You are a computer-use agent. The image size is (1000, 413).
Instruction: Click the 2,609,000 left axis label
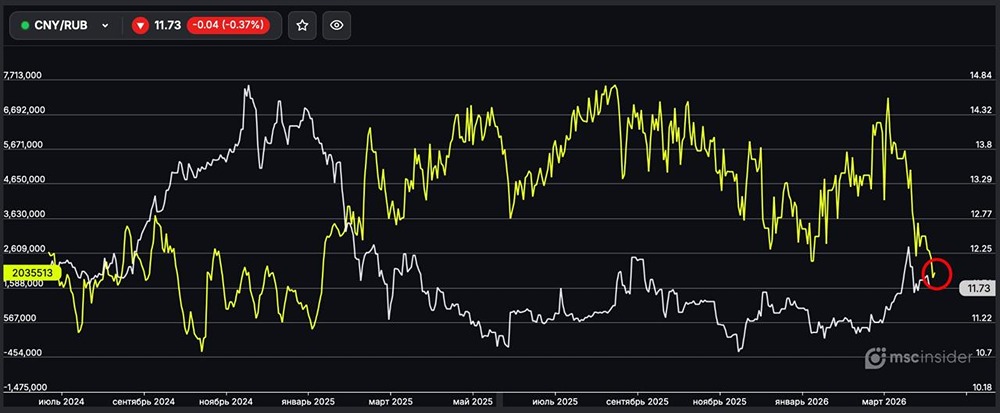tap(23, 249)
